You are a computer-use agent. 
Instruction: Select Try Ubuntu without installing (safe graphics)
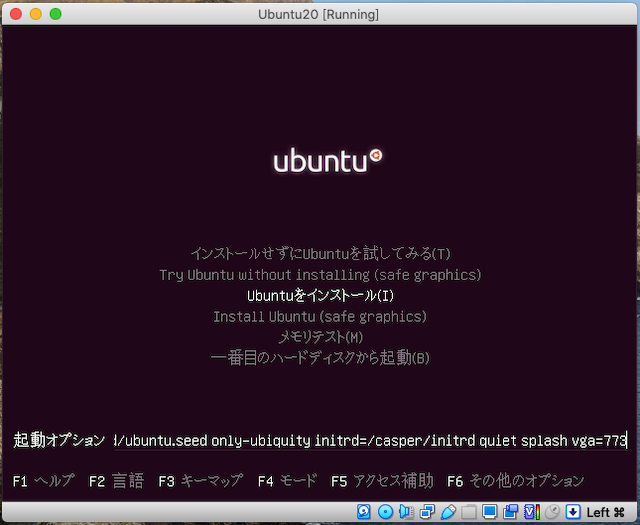tap(320, 275)
